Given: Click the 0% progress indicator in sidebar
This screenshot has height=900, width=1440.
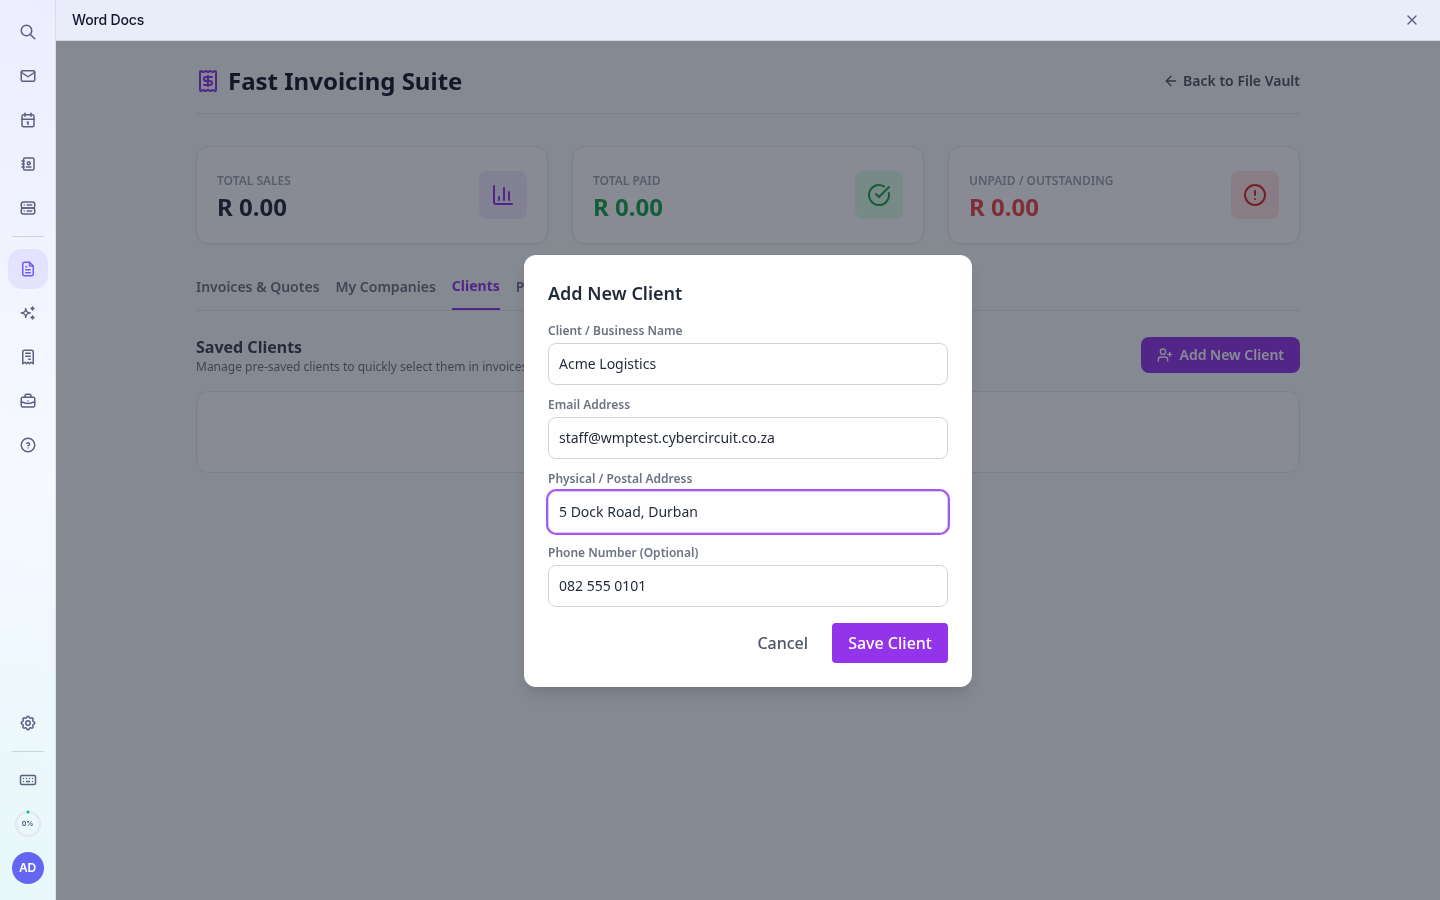Looking at the screenshot, I should [x=28, y=824].
